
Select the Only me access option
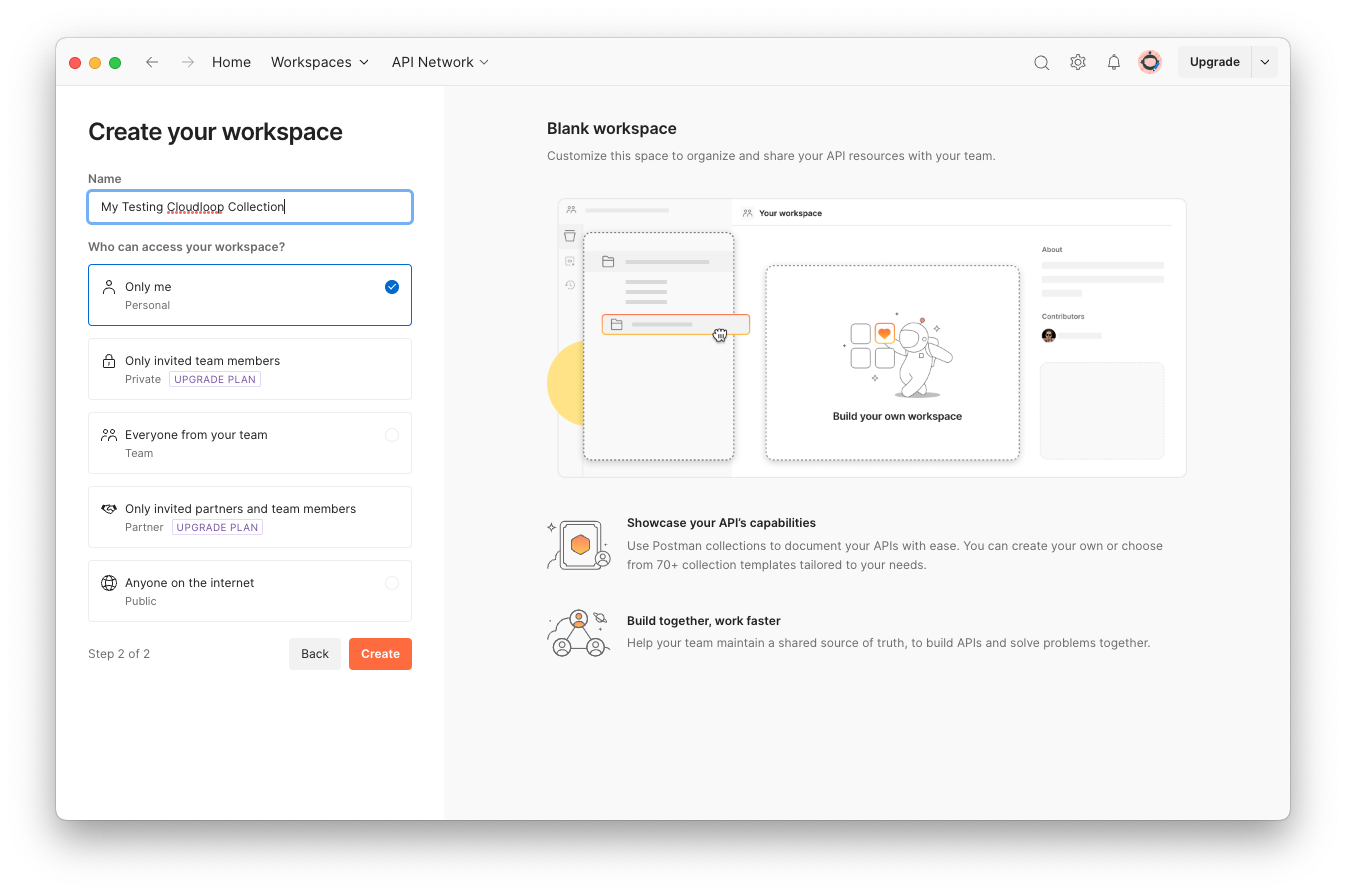(x=249, y=294)
